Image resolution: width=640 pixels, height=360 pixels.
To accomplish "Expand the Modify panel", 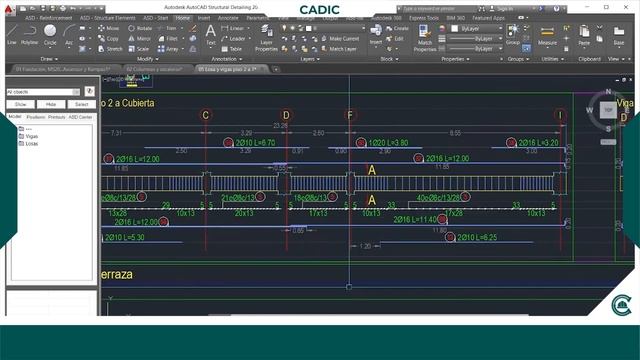I will point(147,59).
